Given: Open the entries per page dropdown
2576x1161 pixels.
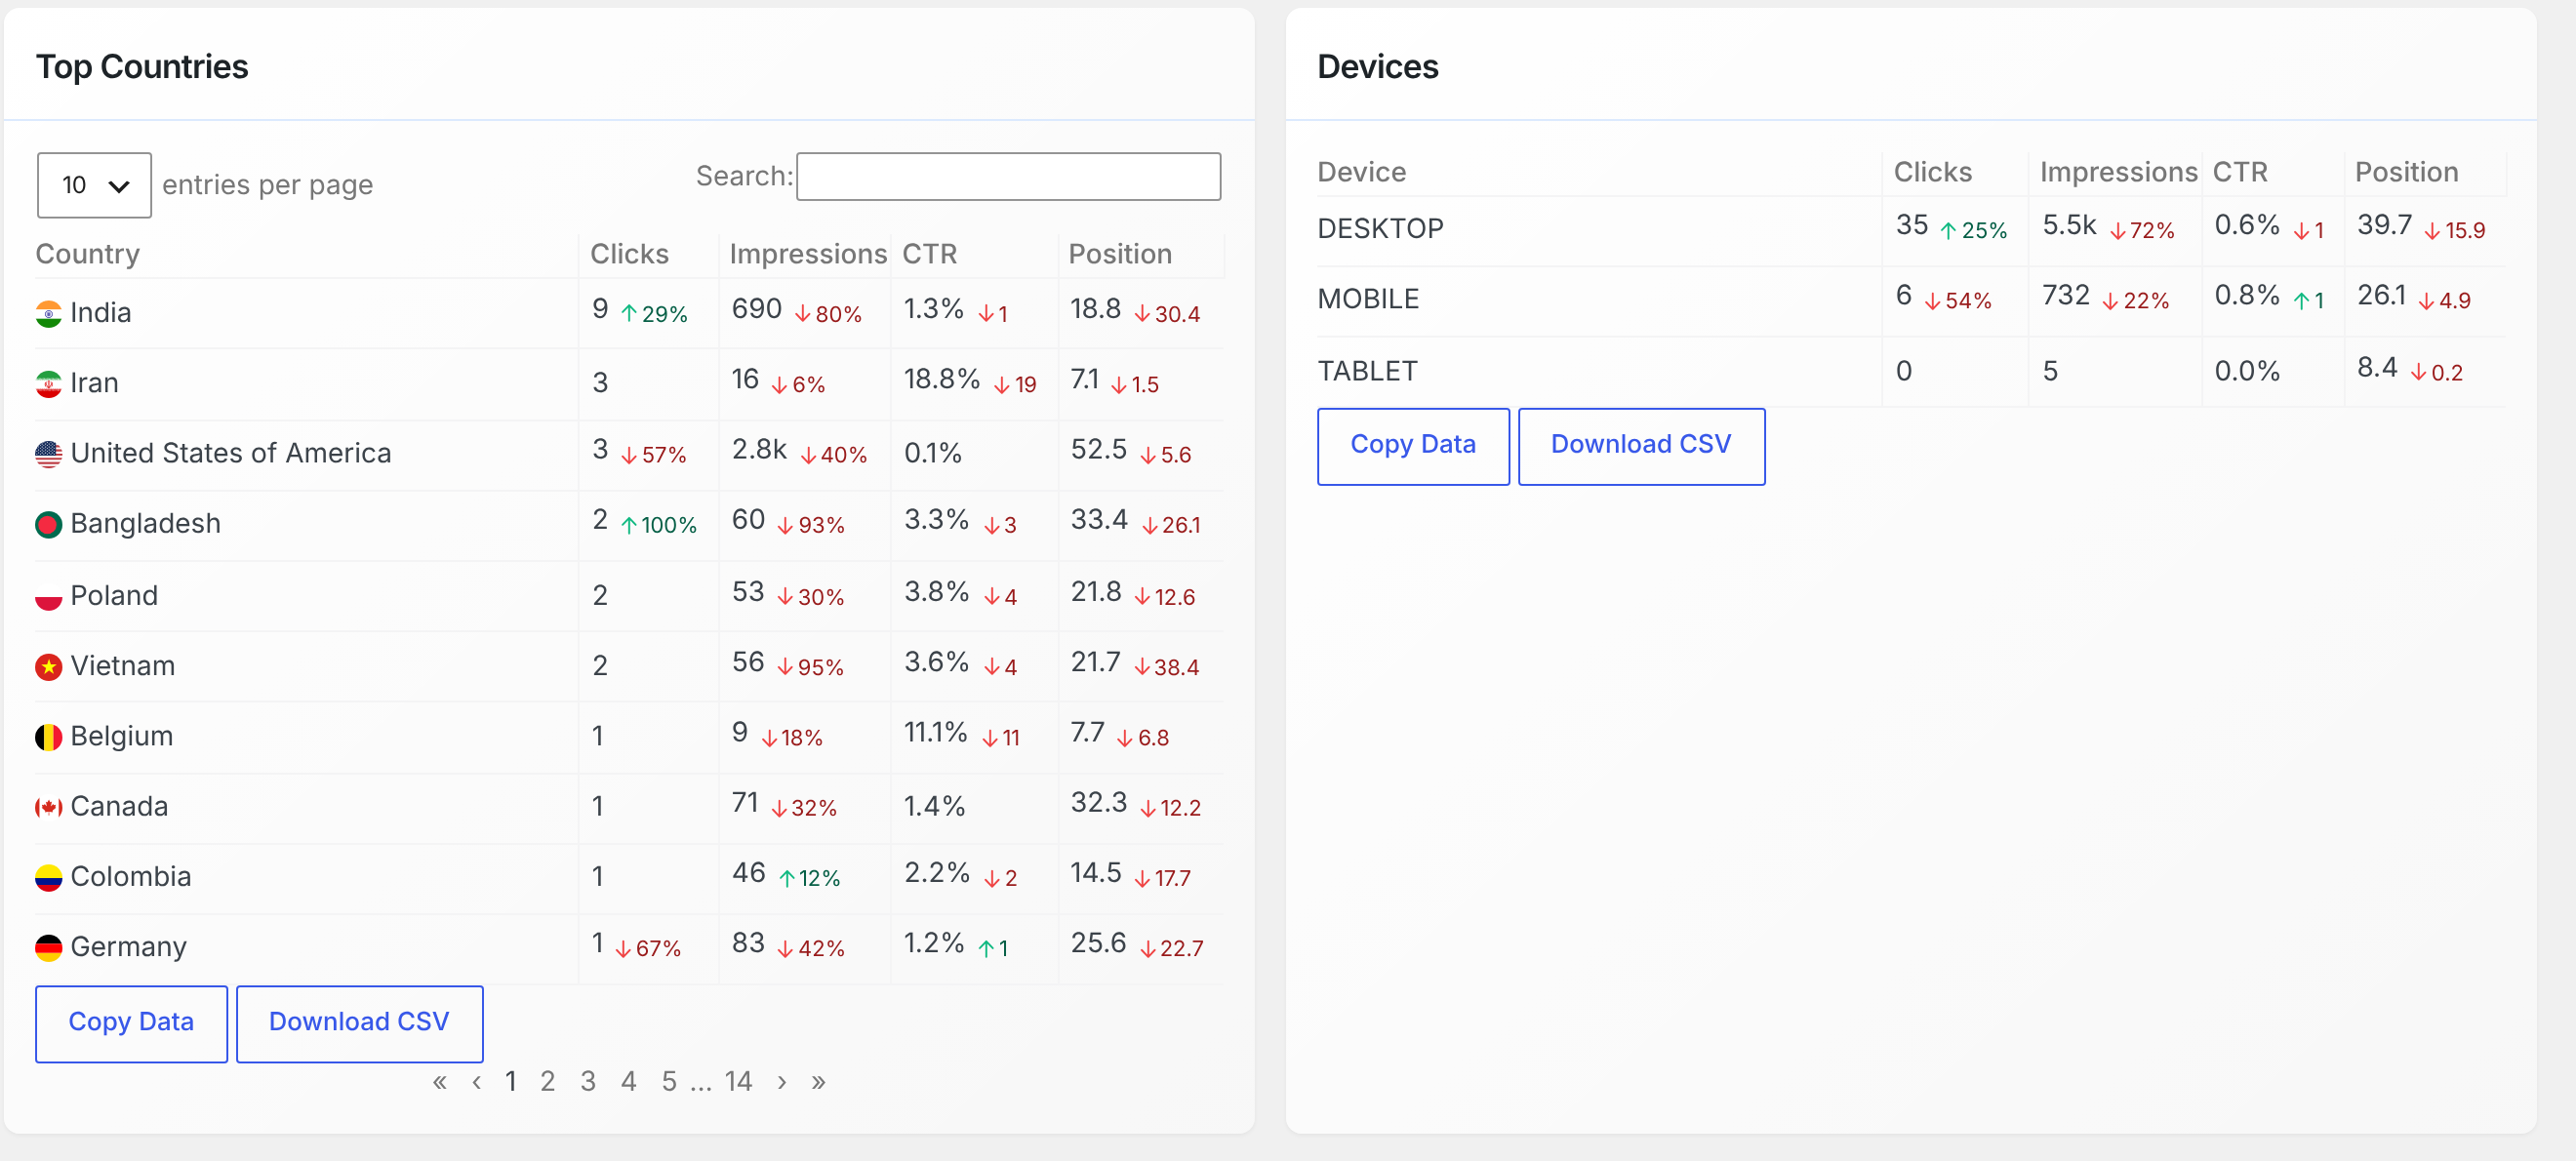Looking at the screenshot, I should tap(94, 185).
